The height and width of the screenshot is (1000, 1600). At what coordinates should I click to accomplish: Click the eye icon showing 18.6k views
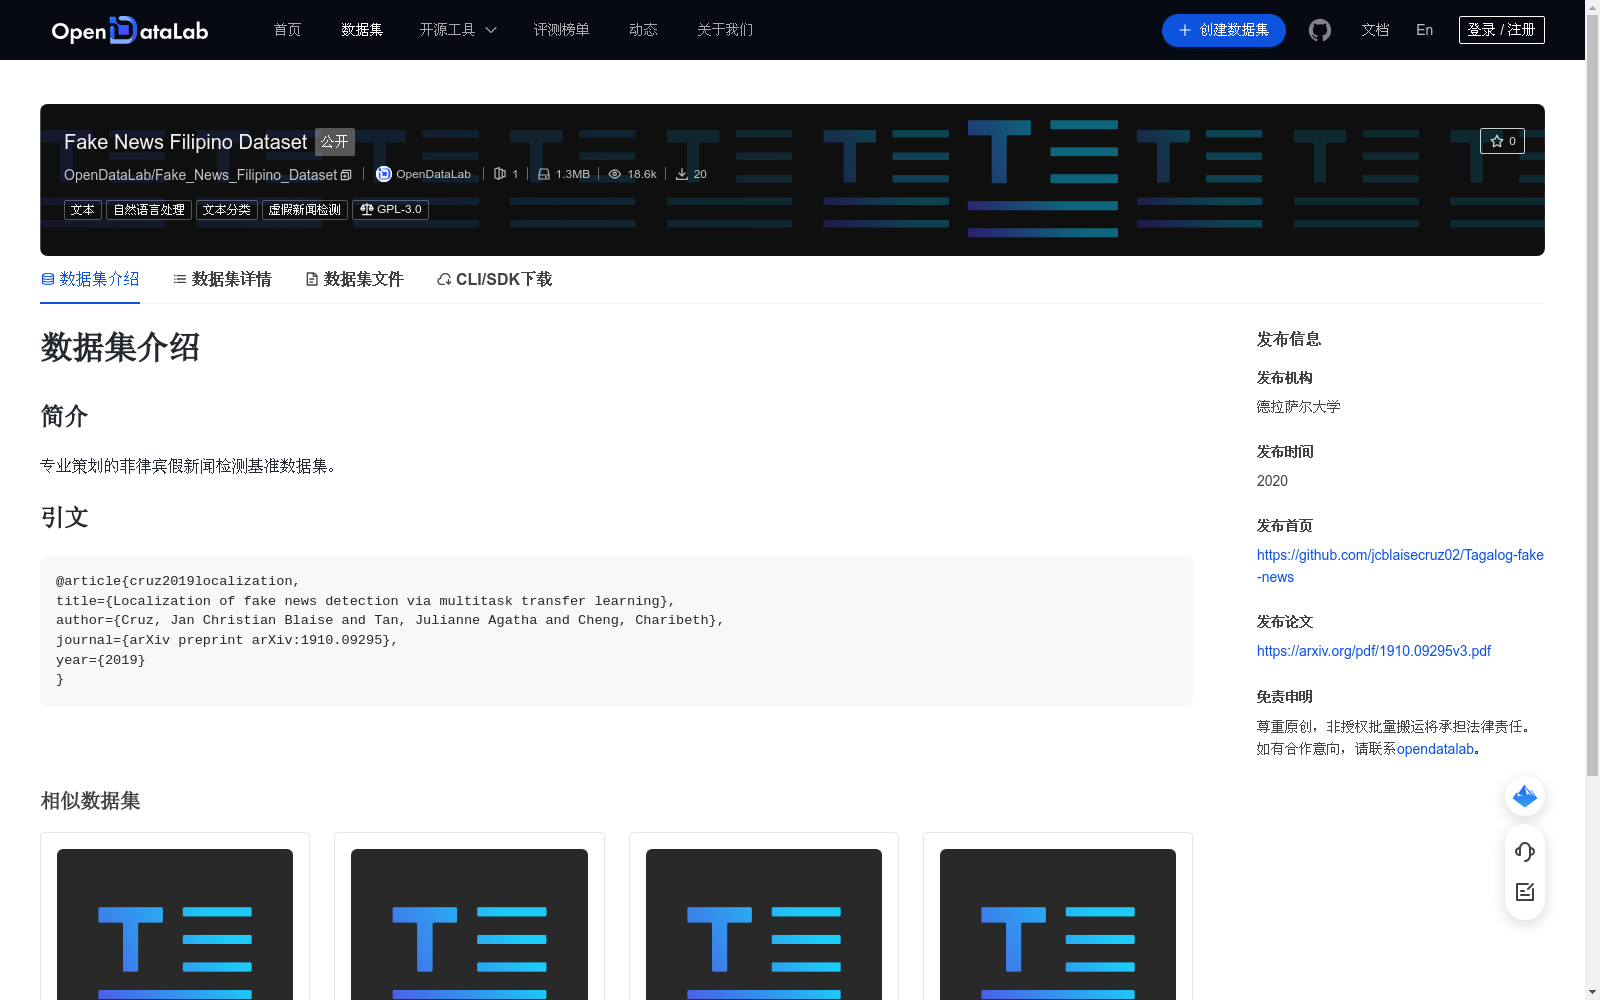(614, 173)
